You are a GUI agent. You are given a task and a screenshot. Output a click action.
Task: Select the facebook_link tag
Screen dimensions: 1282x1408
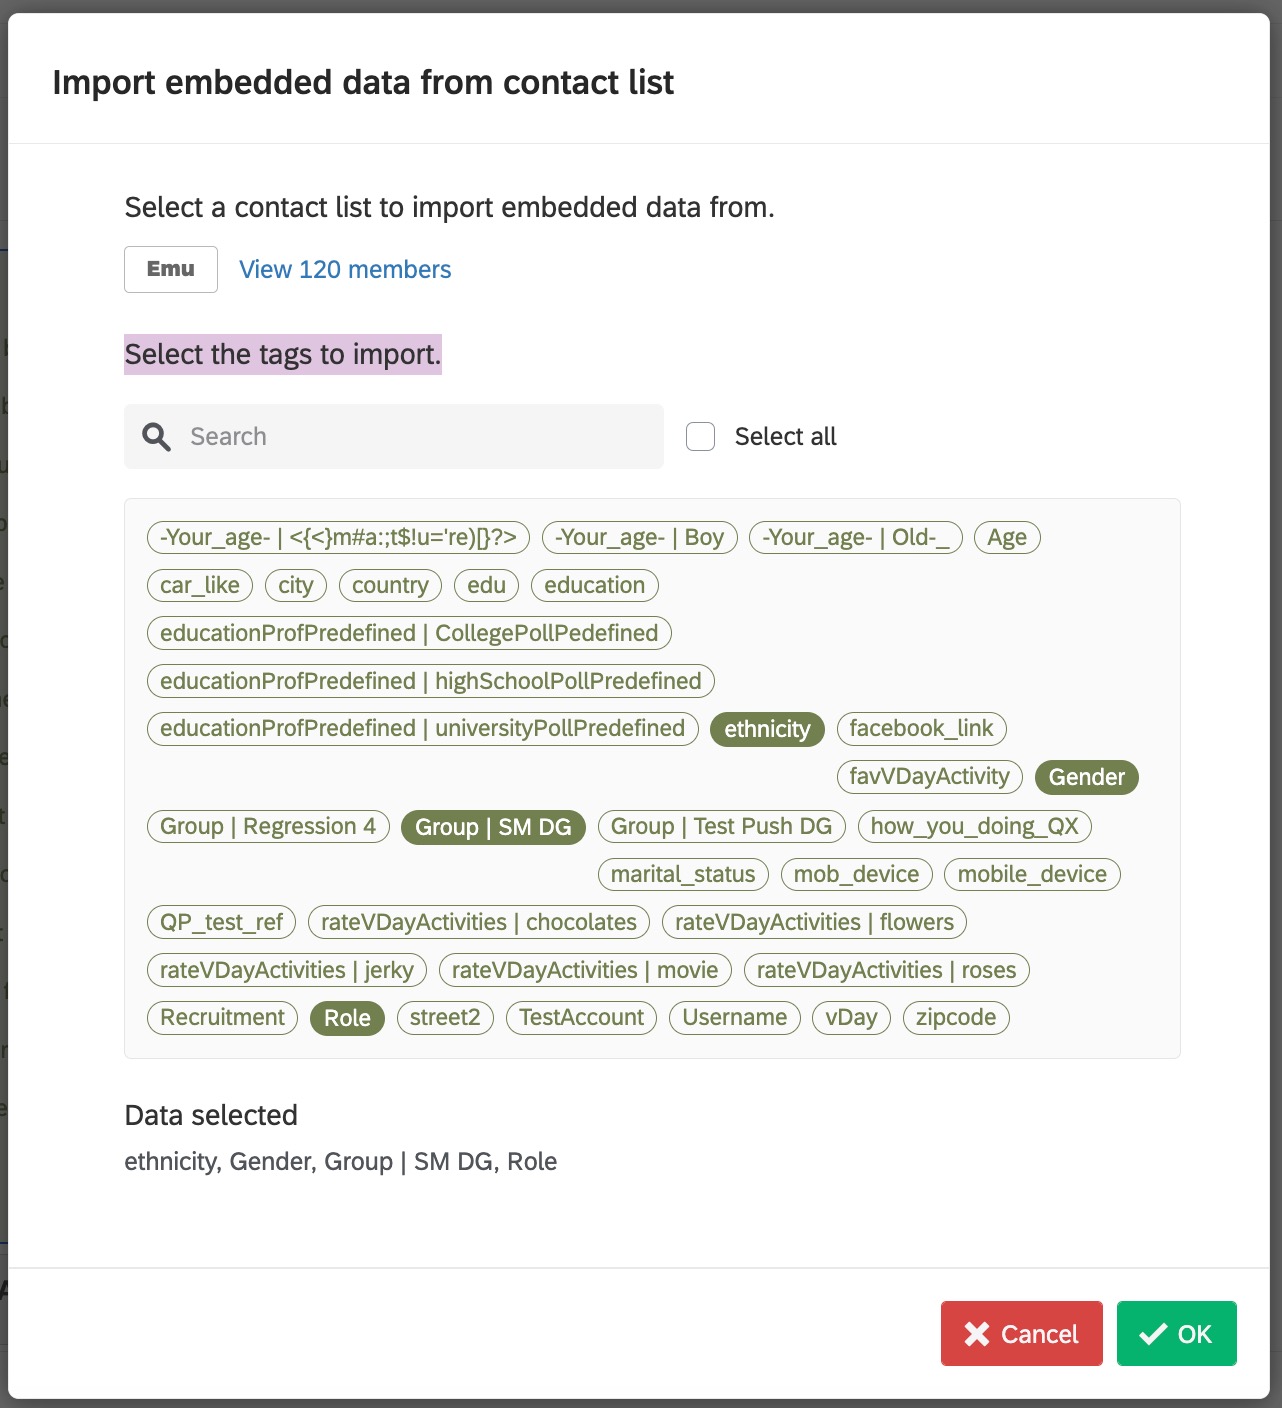pyautogui.click(x=921, y=728)
